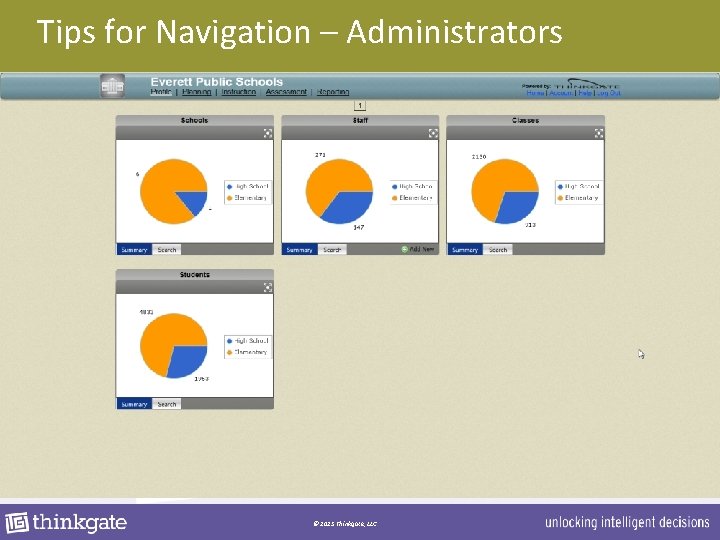The image size is (720, 540).
Task: Select the Summary tab in Students panel
Action: point(134,404)
